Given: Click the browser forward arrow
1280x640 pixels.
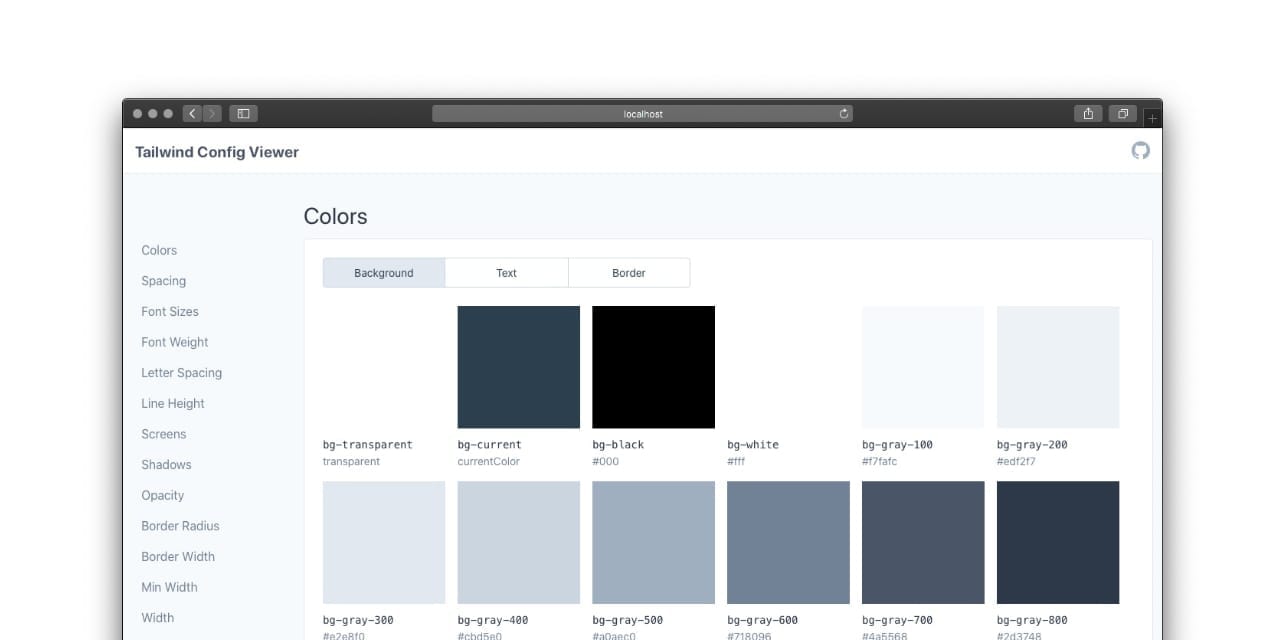Looking at the screenshot, I should point(211,114).
